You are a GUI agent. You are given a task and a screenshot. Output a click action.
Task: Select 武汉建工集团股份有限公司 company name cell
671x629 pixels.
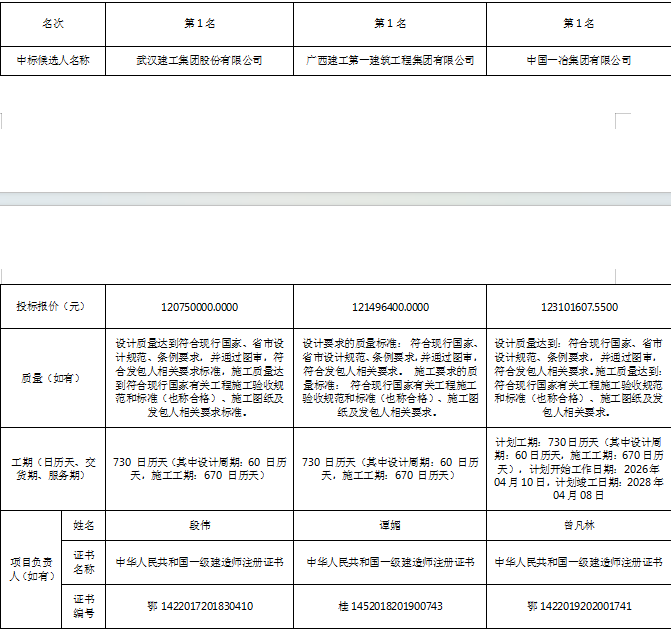pyautogui.click(x=199, y=60)
